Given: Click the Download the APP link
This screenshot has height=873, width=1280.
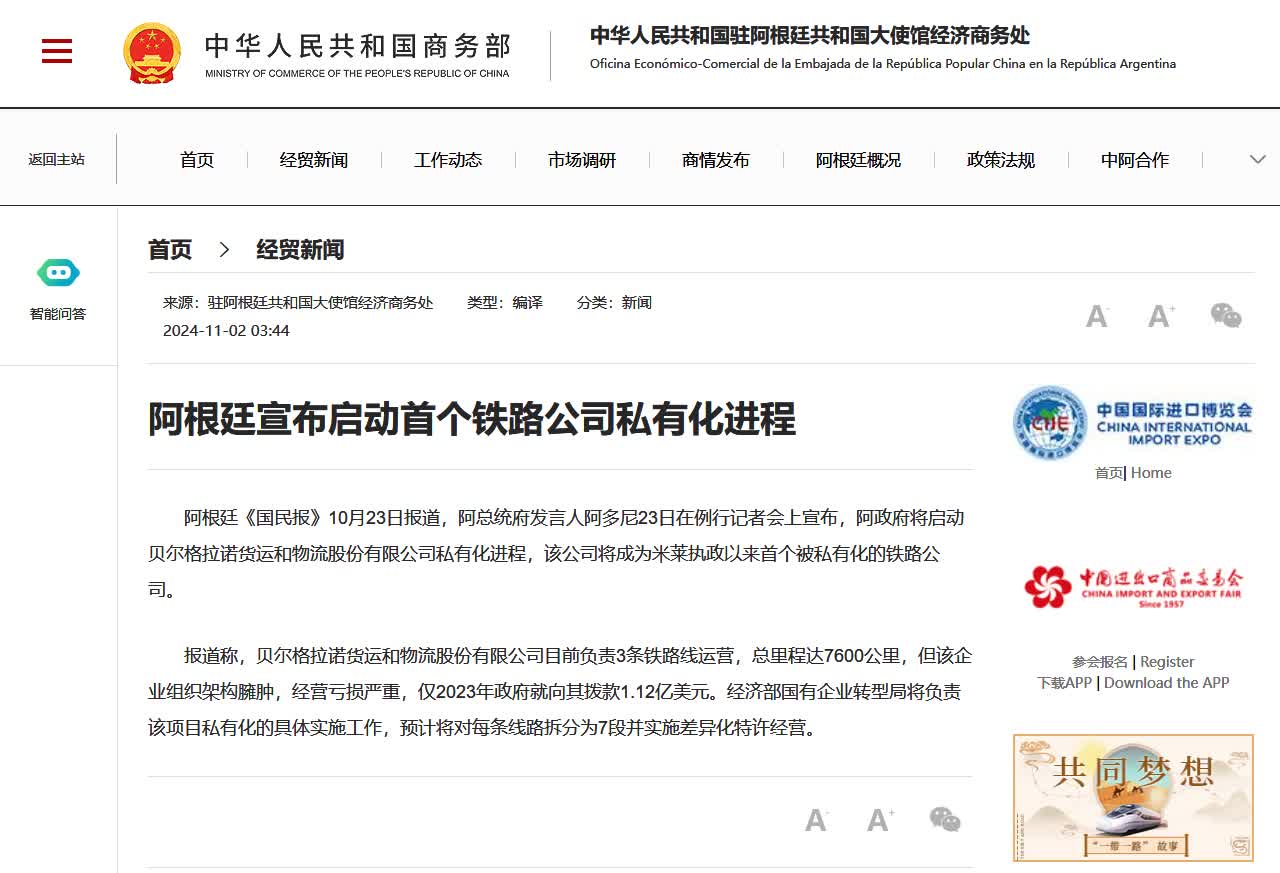Looking at the screenshot, I should [1166, 683].
